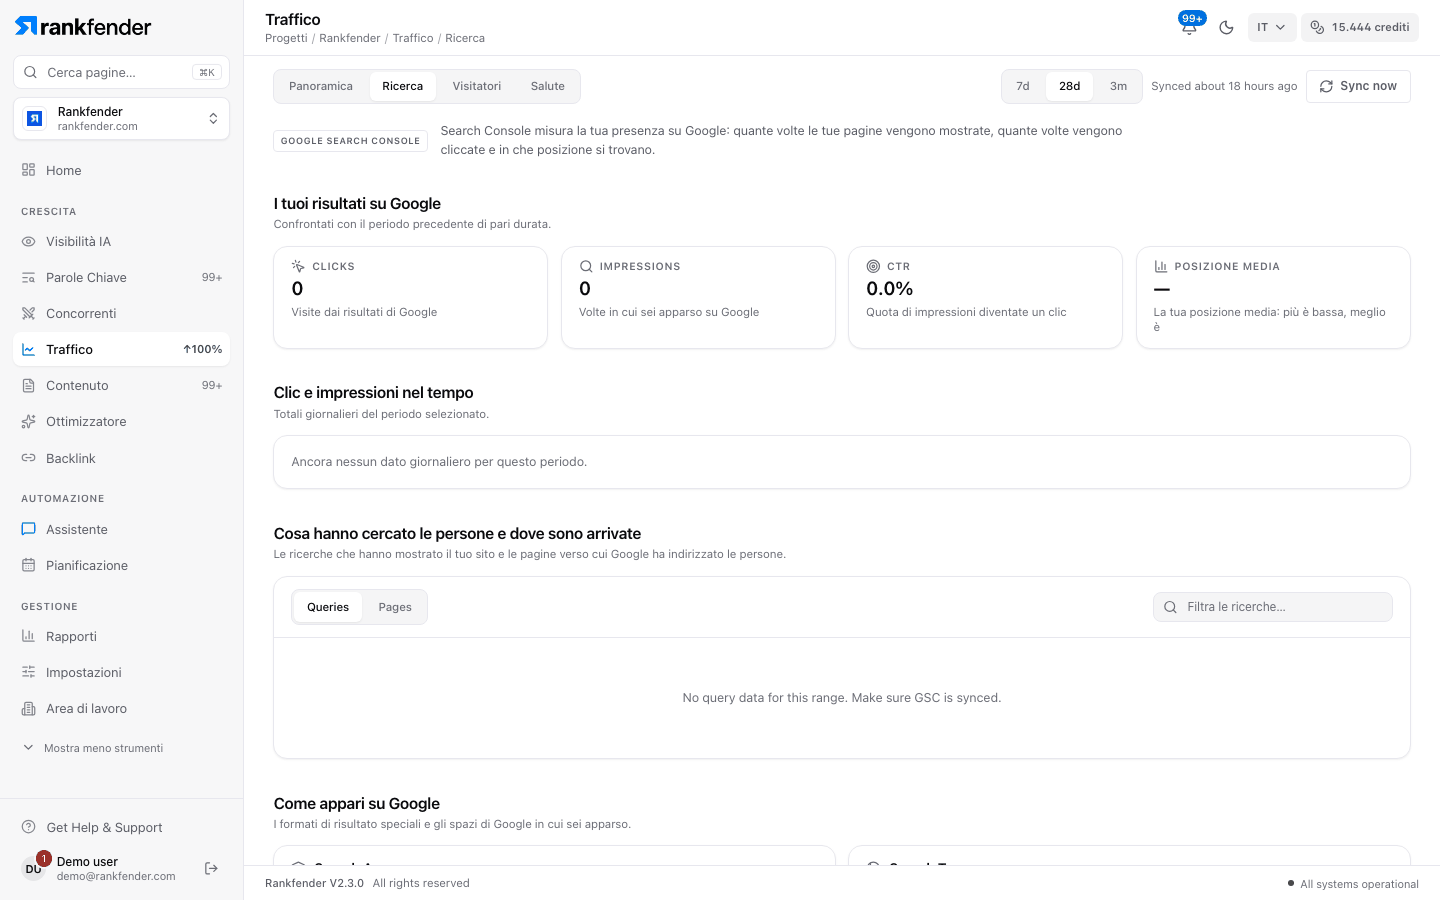The width and height of the screenshot is (1440, 900).
Task: Switch to the Visitatori tab
Action: pos(477,86)
